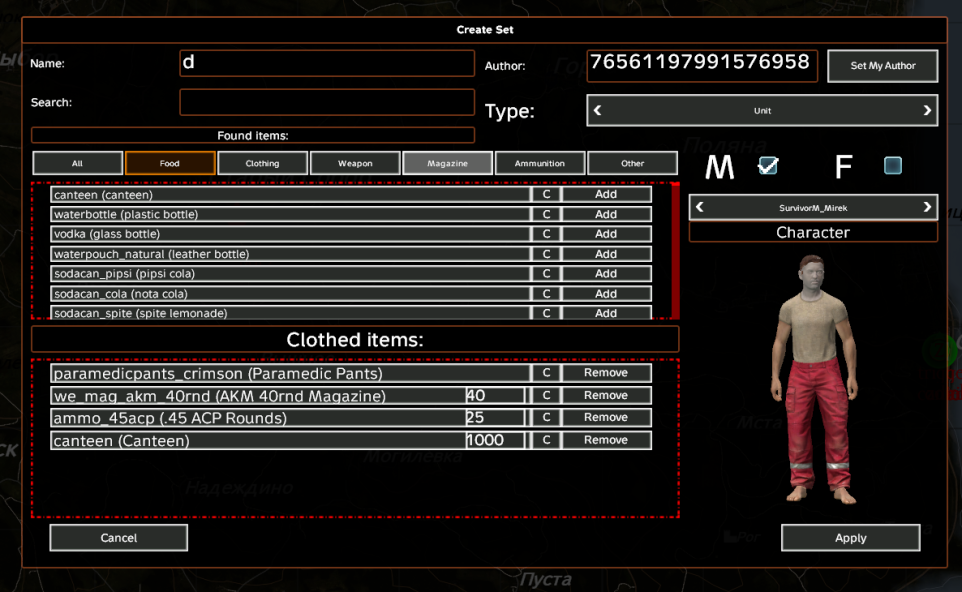This screenshot has height=592, width=962.
Task: Select the Clothing category tab
Action: (x=262, y=163)
